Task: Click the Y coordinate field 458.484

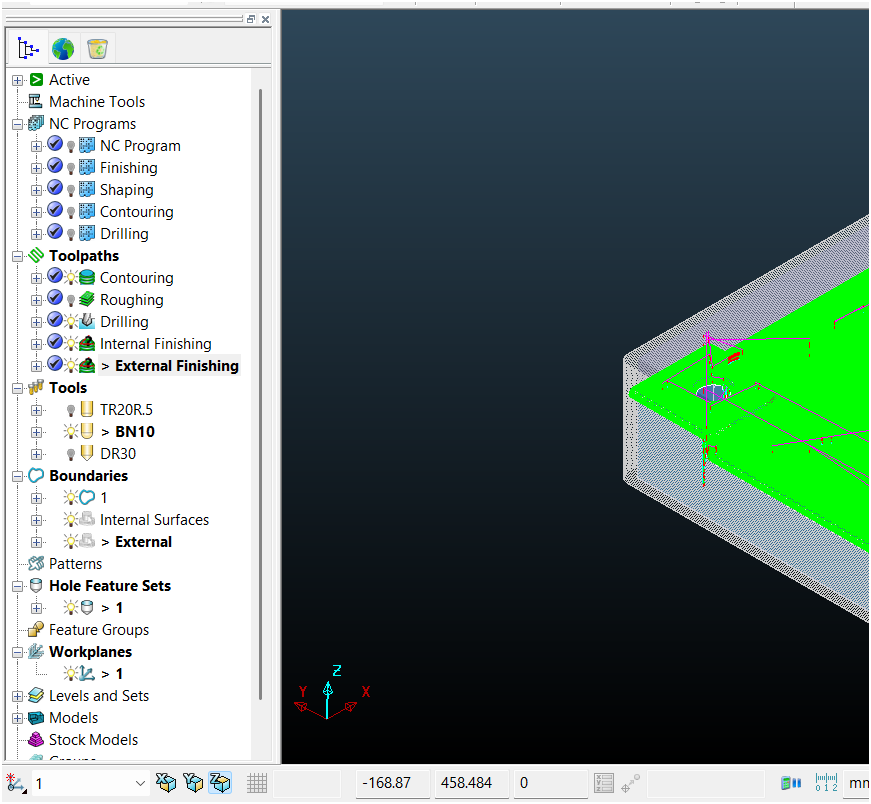Action: click(472, 783)
